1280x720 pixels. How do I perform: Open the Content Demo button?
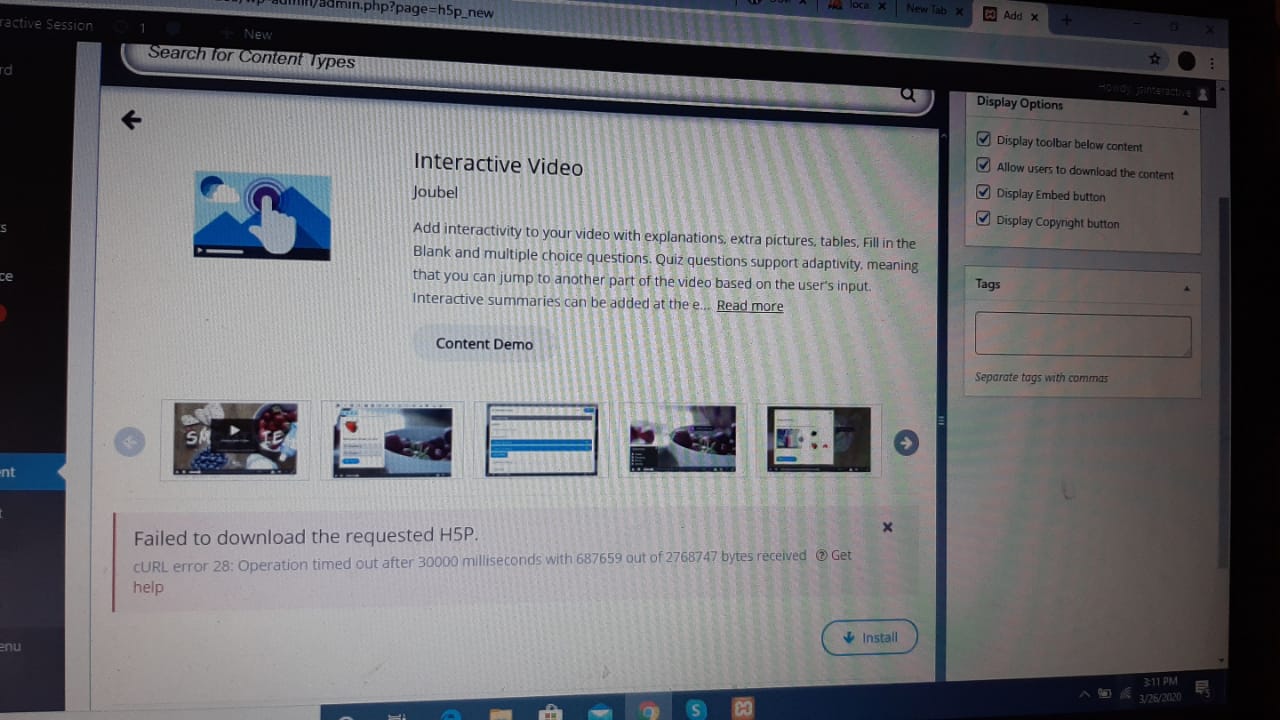(x=484, y=343)
